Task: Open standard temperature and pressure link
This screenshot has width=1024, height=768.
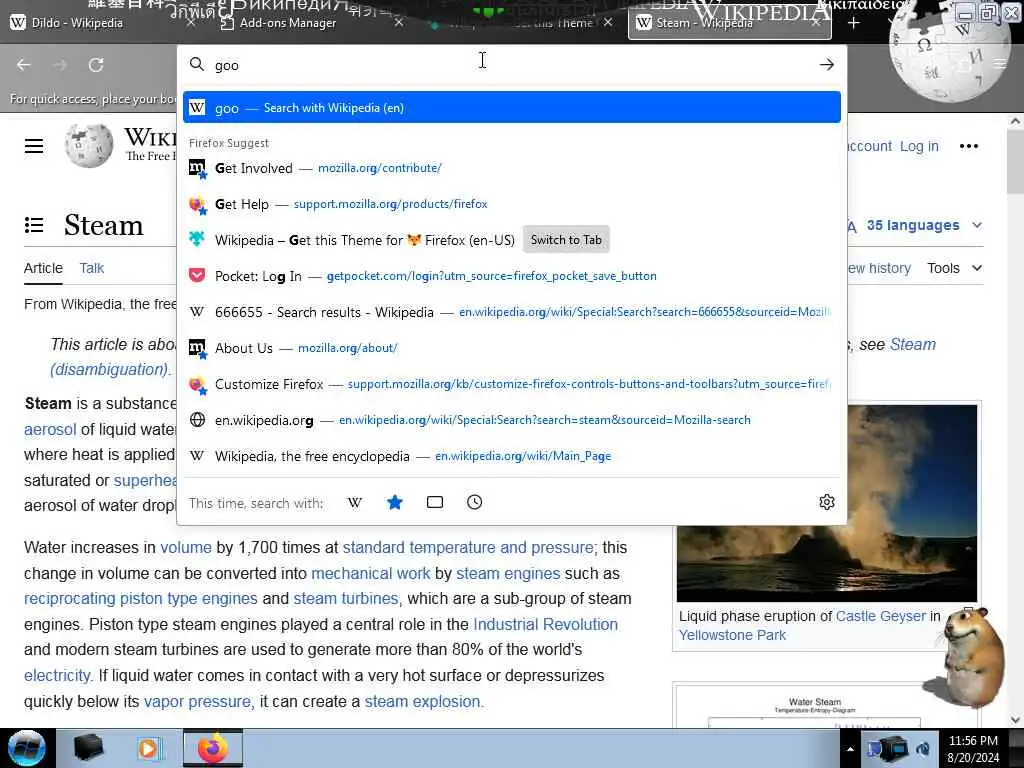Action: point(468,547)
